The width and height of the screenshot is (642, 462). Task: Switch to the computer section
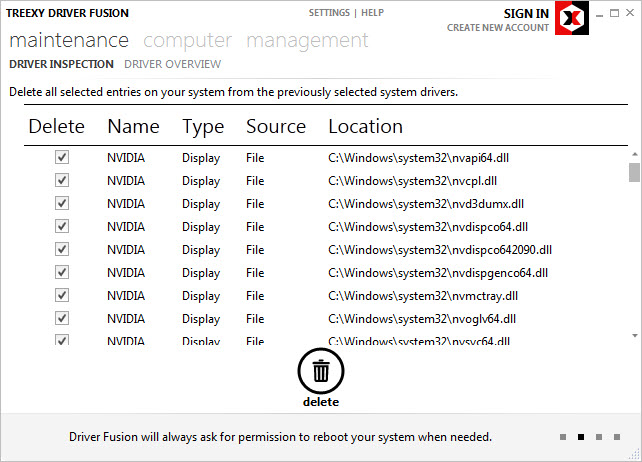188,41
